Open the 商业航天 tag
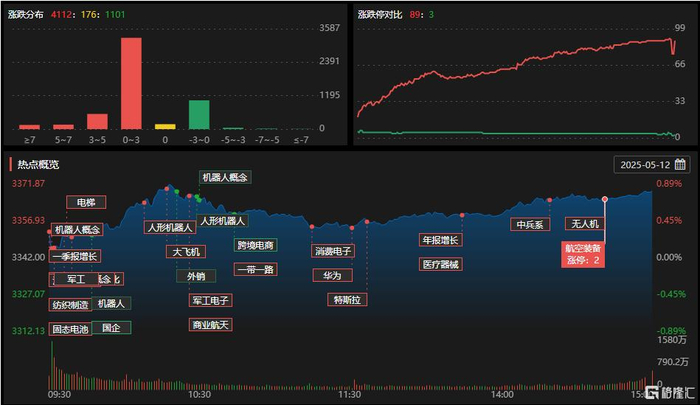 pyautogui.click(x=210, y=325)
